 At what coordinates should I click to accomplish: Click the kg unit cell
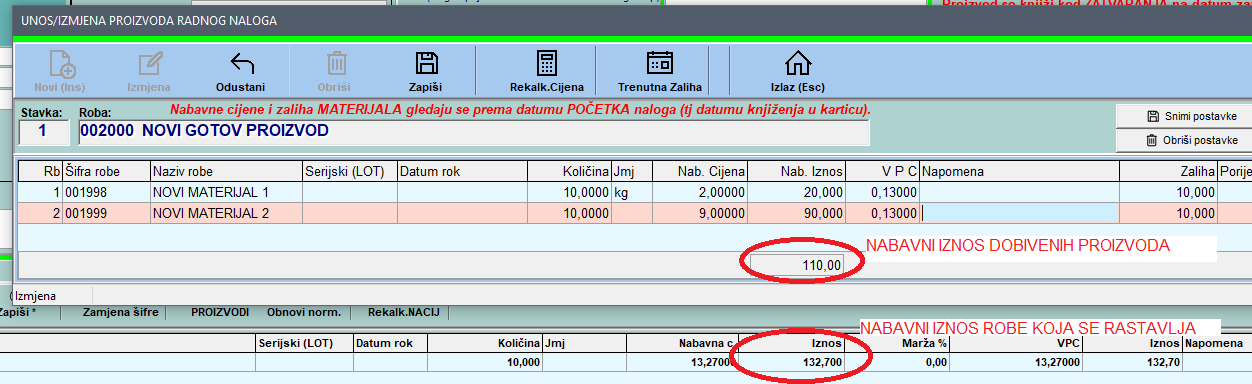[x=632, y=192]
